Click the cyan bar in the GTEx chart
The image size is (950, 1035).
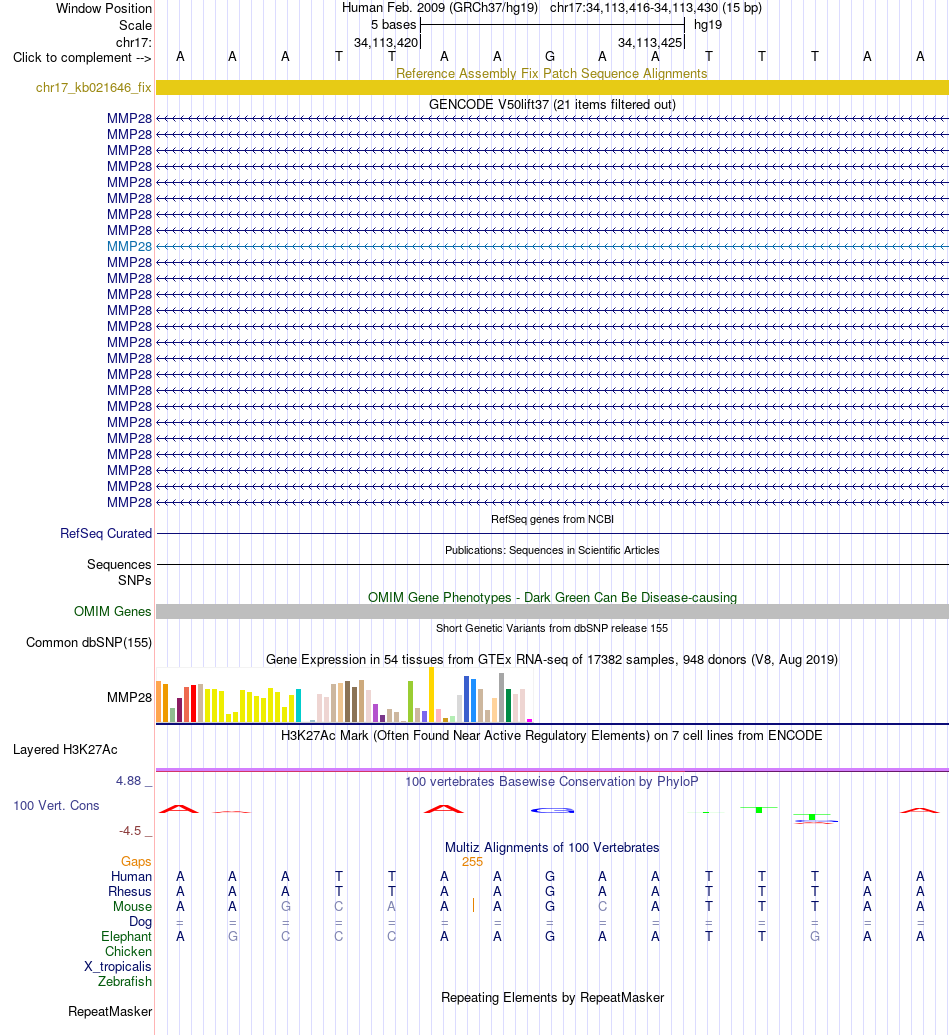pyautogui.click(x=298, y=706)
